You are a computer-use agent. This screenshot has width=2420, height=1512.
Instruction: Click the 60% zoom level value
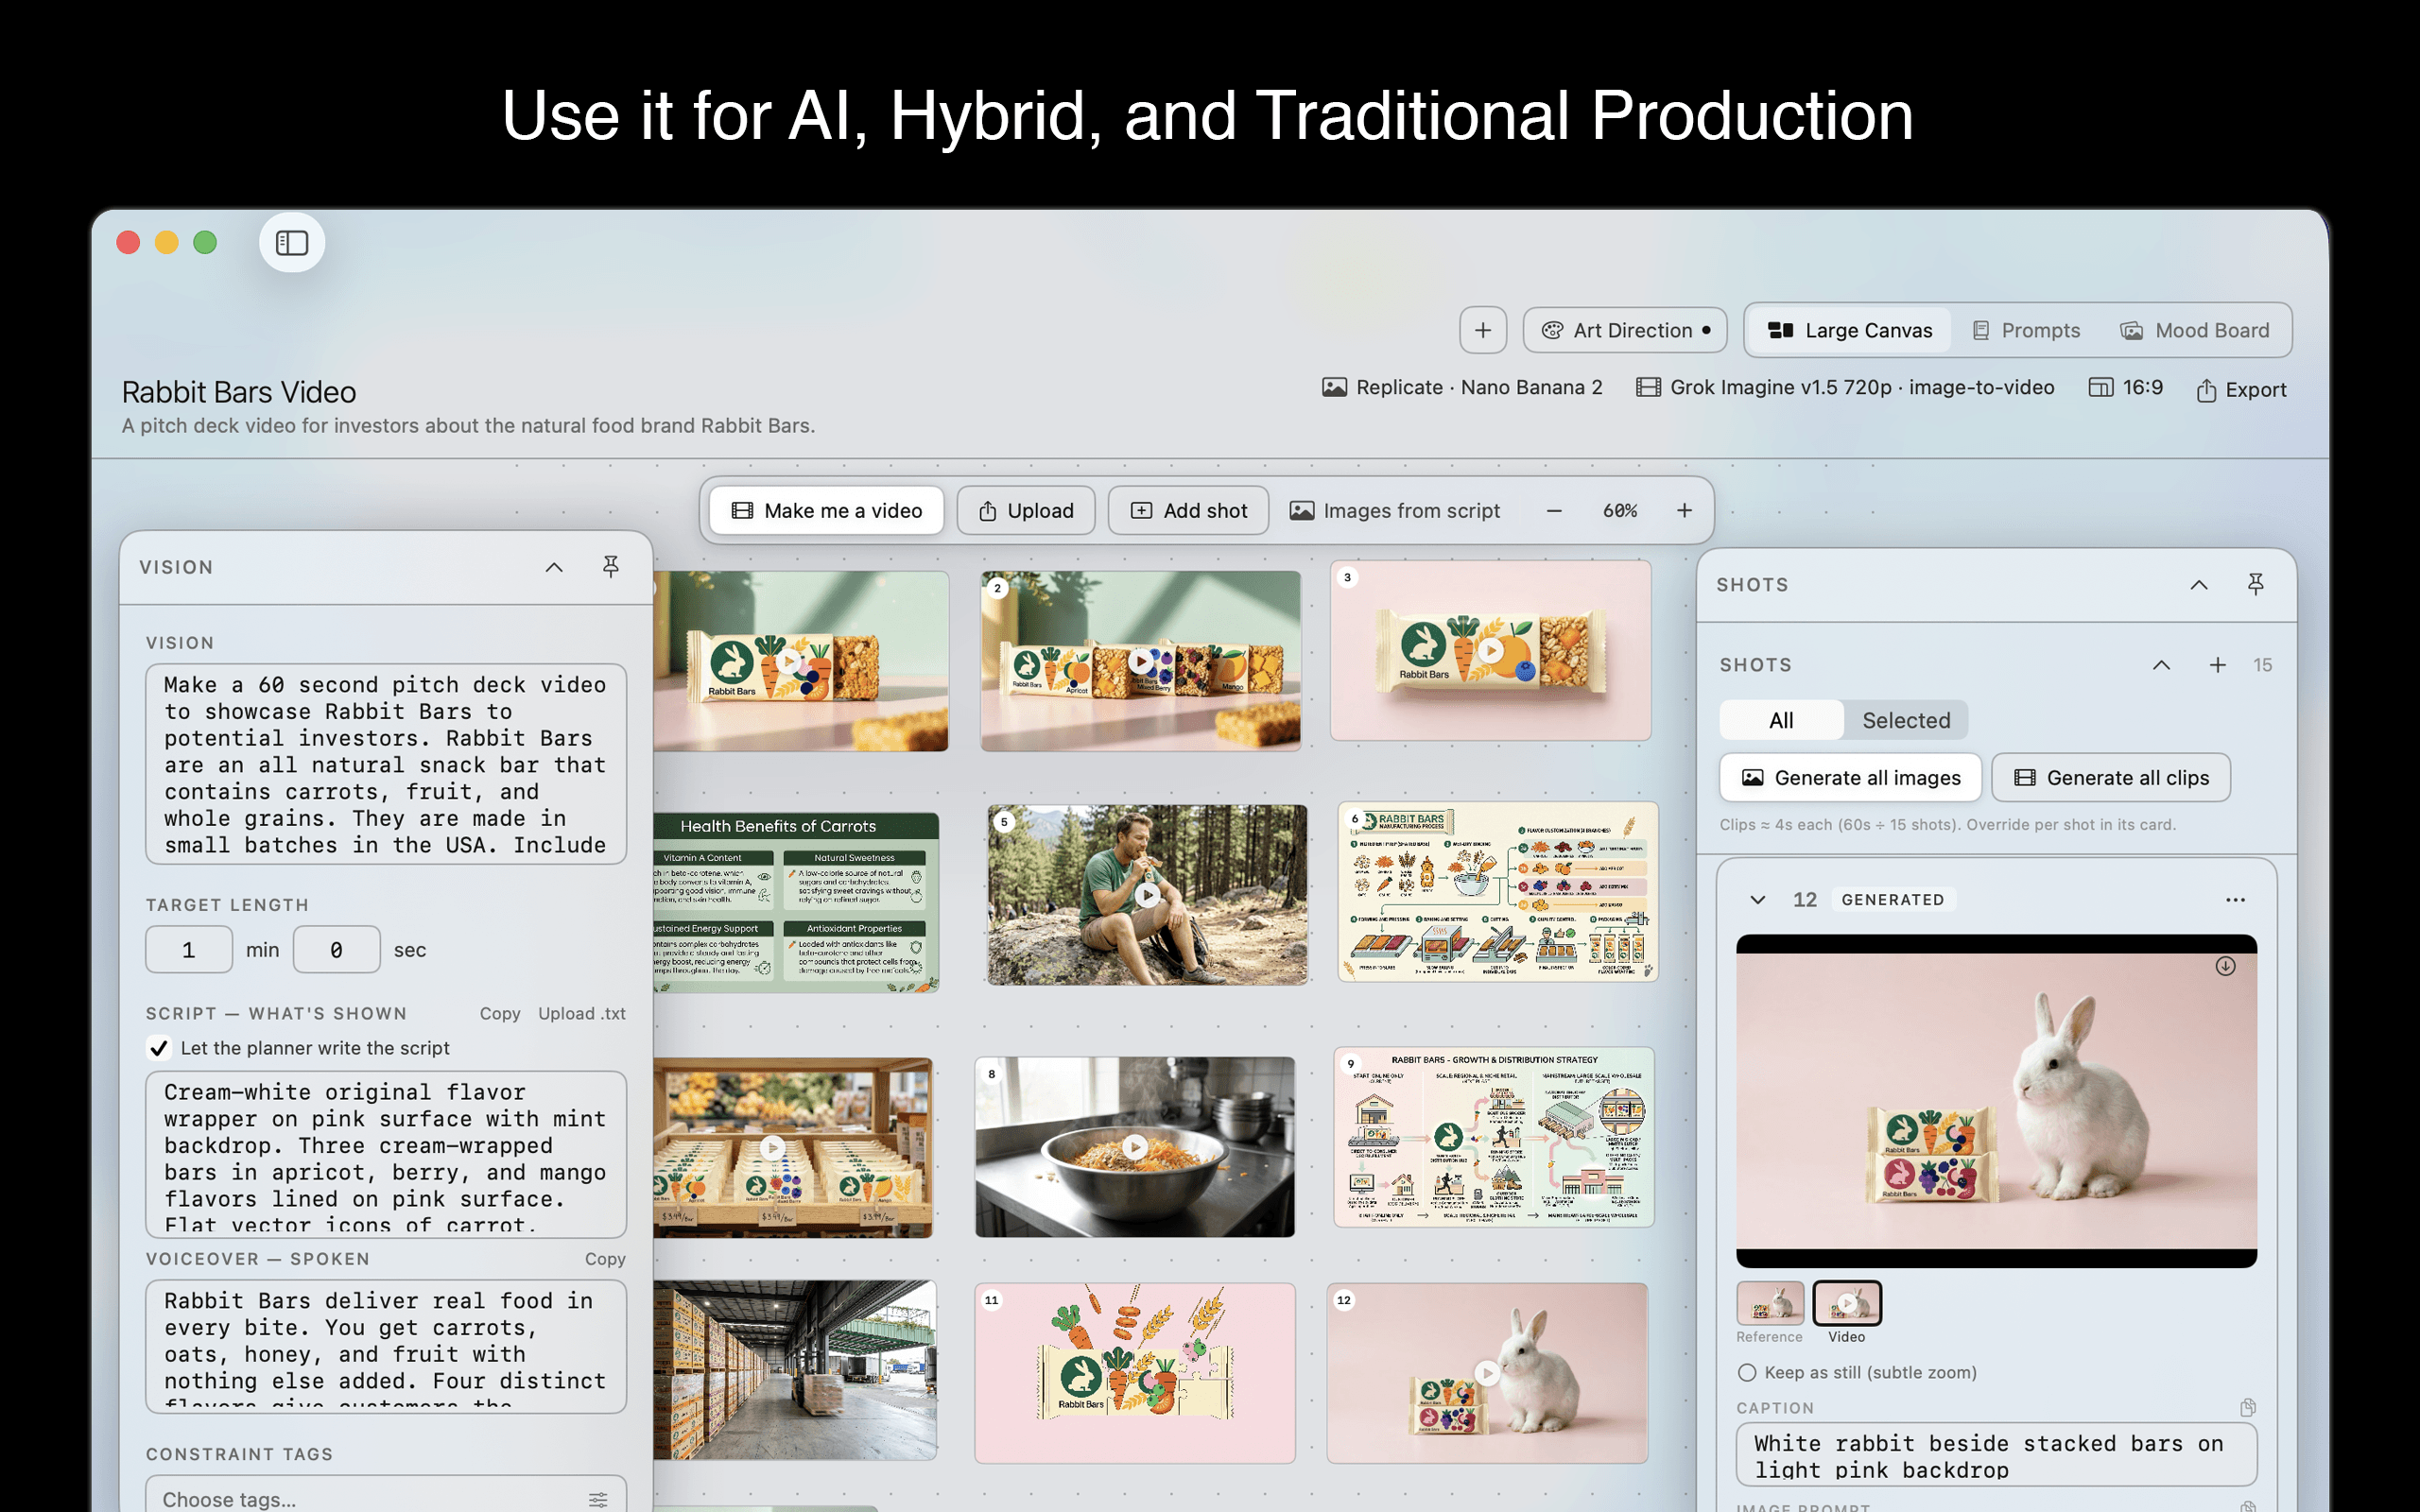(x=1620, y=511)
